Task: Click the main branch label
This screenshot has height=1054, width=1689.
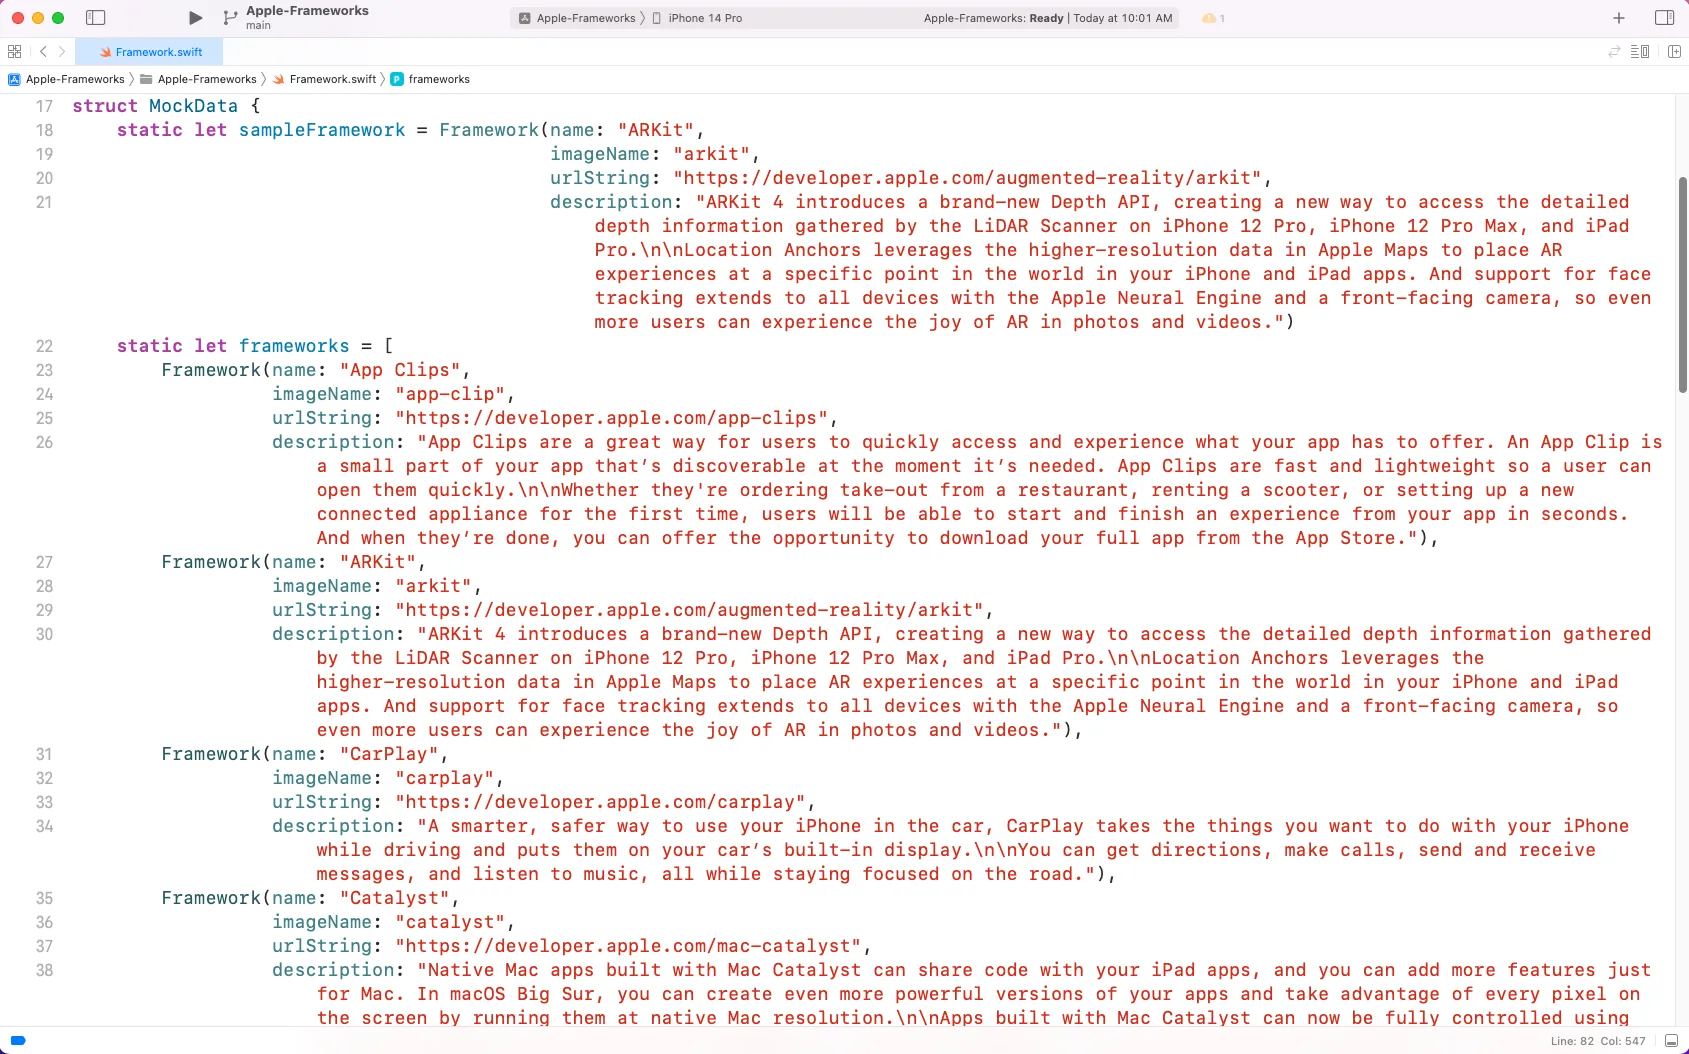Action: pyautogui.click(x=258, y=26)
